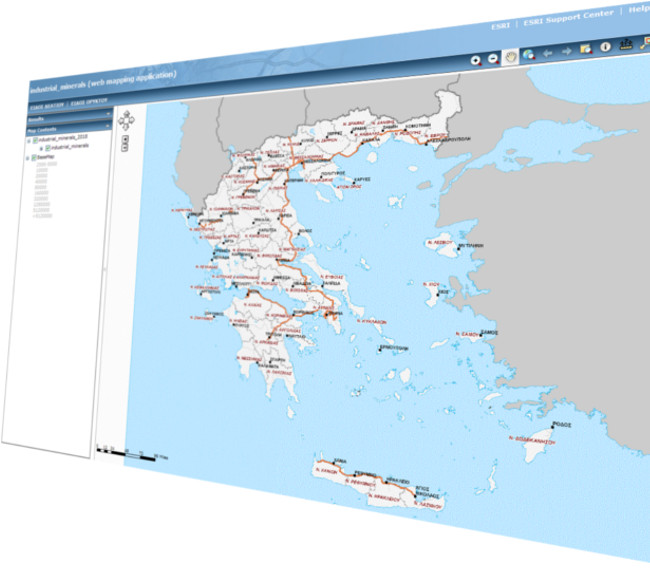Go back to previous map extent
Image resolution: width=650 pixels, height=568 pixels.
548,53
